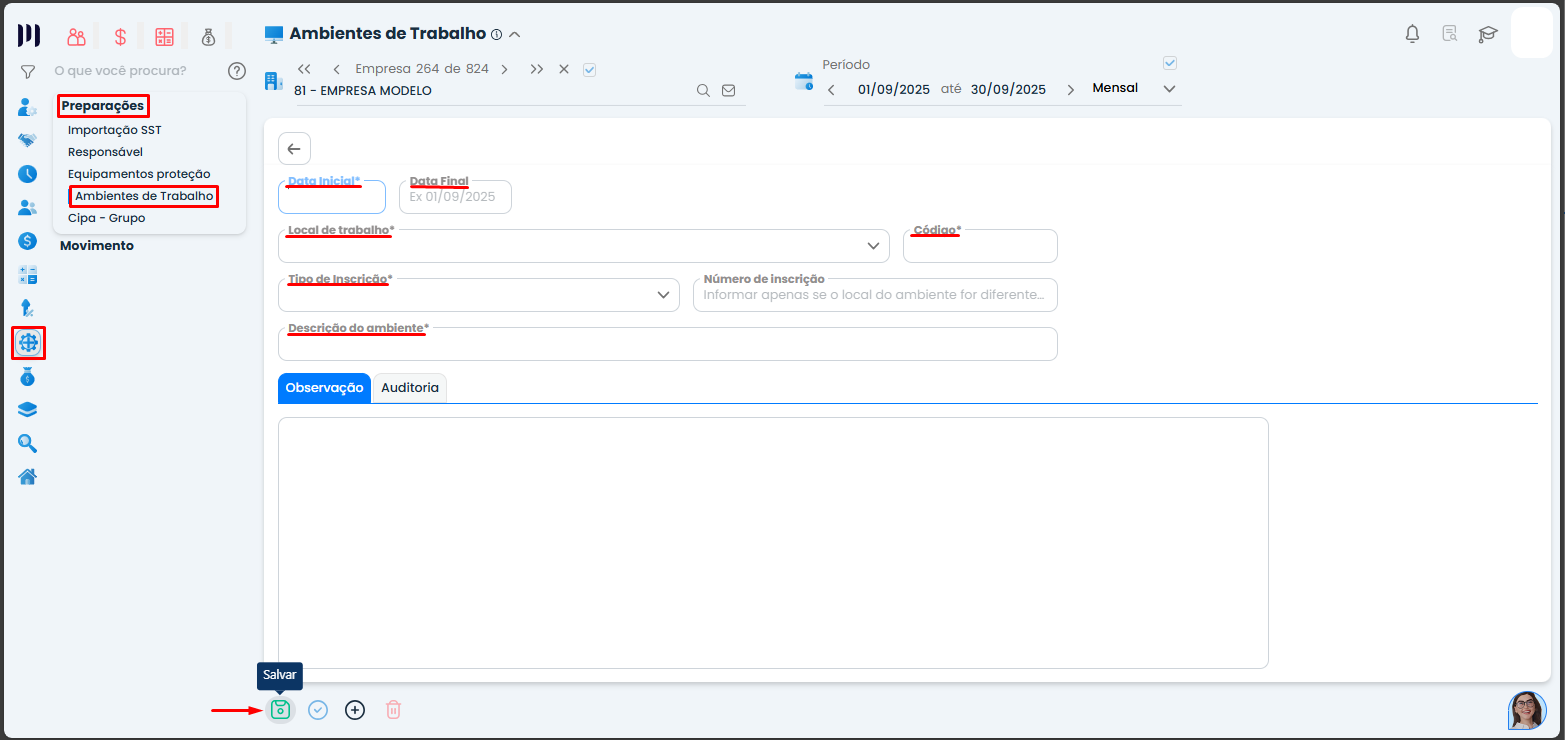The height and width of the screenshot is (740, 1565).
Task: Open the notifications bell icon
Action: pos(1411,33)
